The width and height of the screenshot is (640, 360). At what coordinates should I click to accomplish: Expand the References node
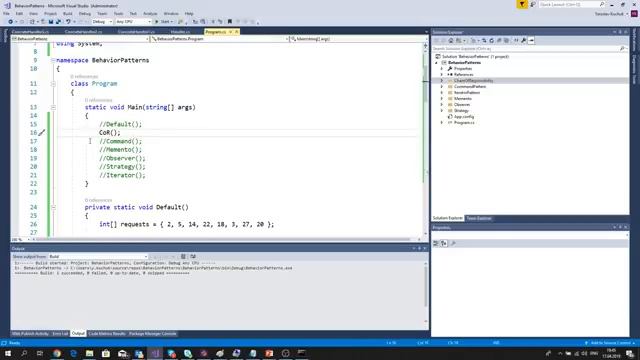coord(441,75)
